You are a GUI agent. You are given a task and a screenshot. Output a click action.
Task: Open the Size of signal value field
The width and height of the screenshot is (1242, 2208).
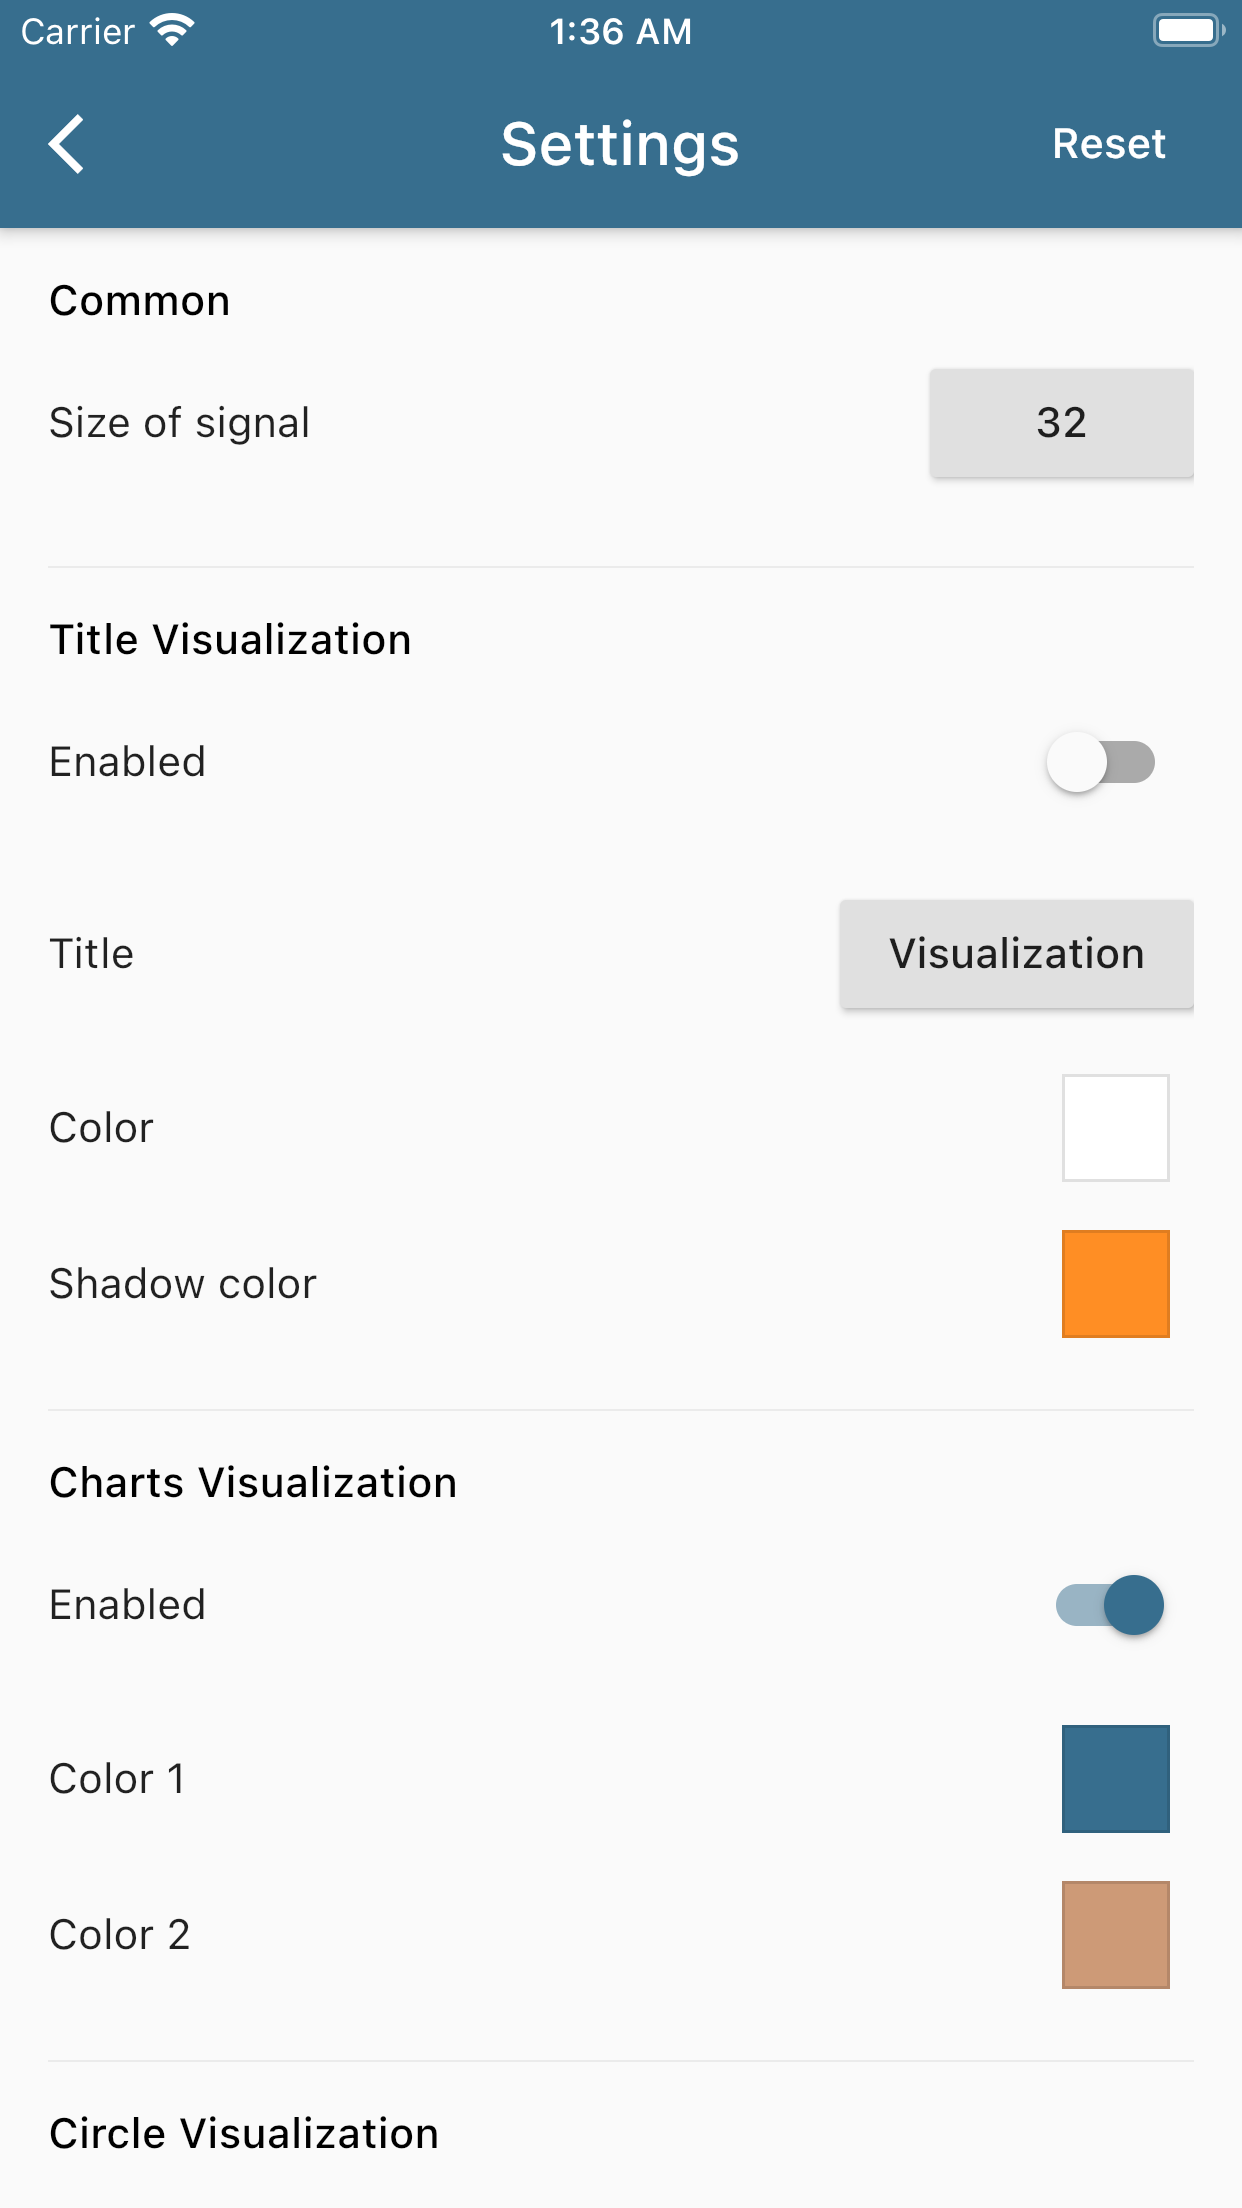point(1061,422)
